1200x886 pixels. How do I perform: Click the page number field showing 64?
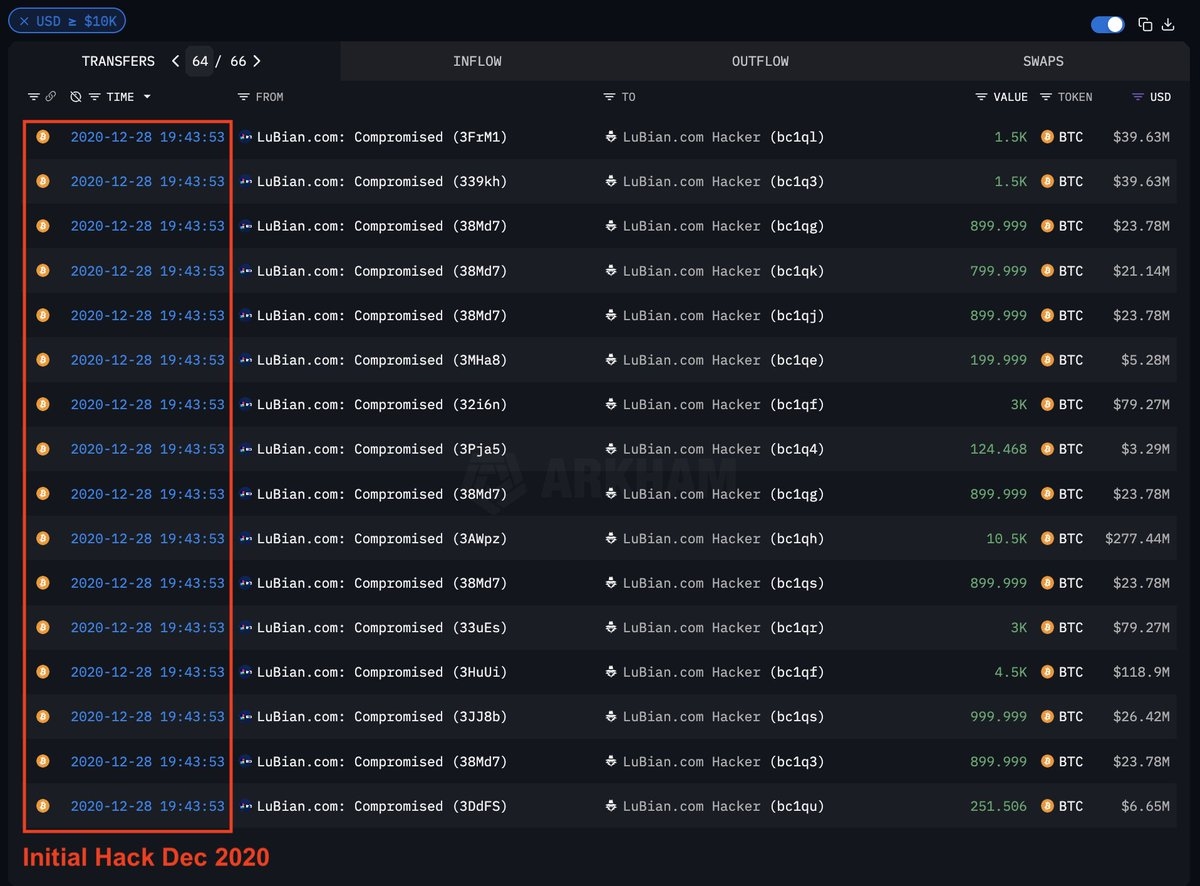point(200,61)
